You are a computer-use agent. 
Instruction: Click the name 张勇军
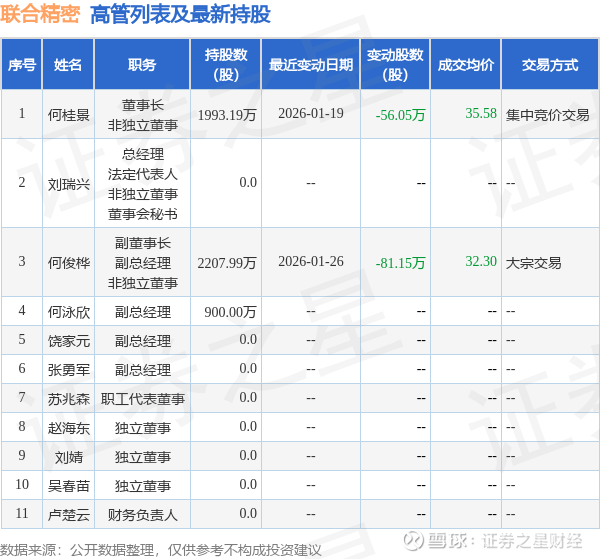pyautogui.click(x=68, y=370)
